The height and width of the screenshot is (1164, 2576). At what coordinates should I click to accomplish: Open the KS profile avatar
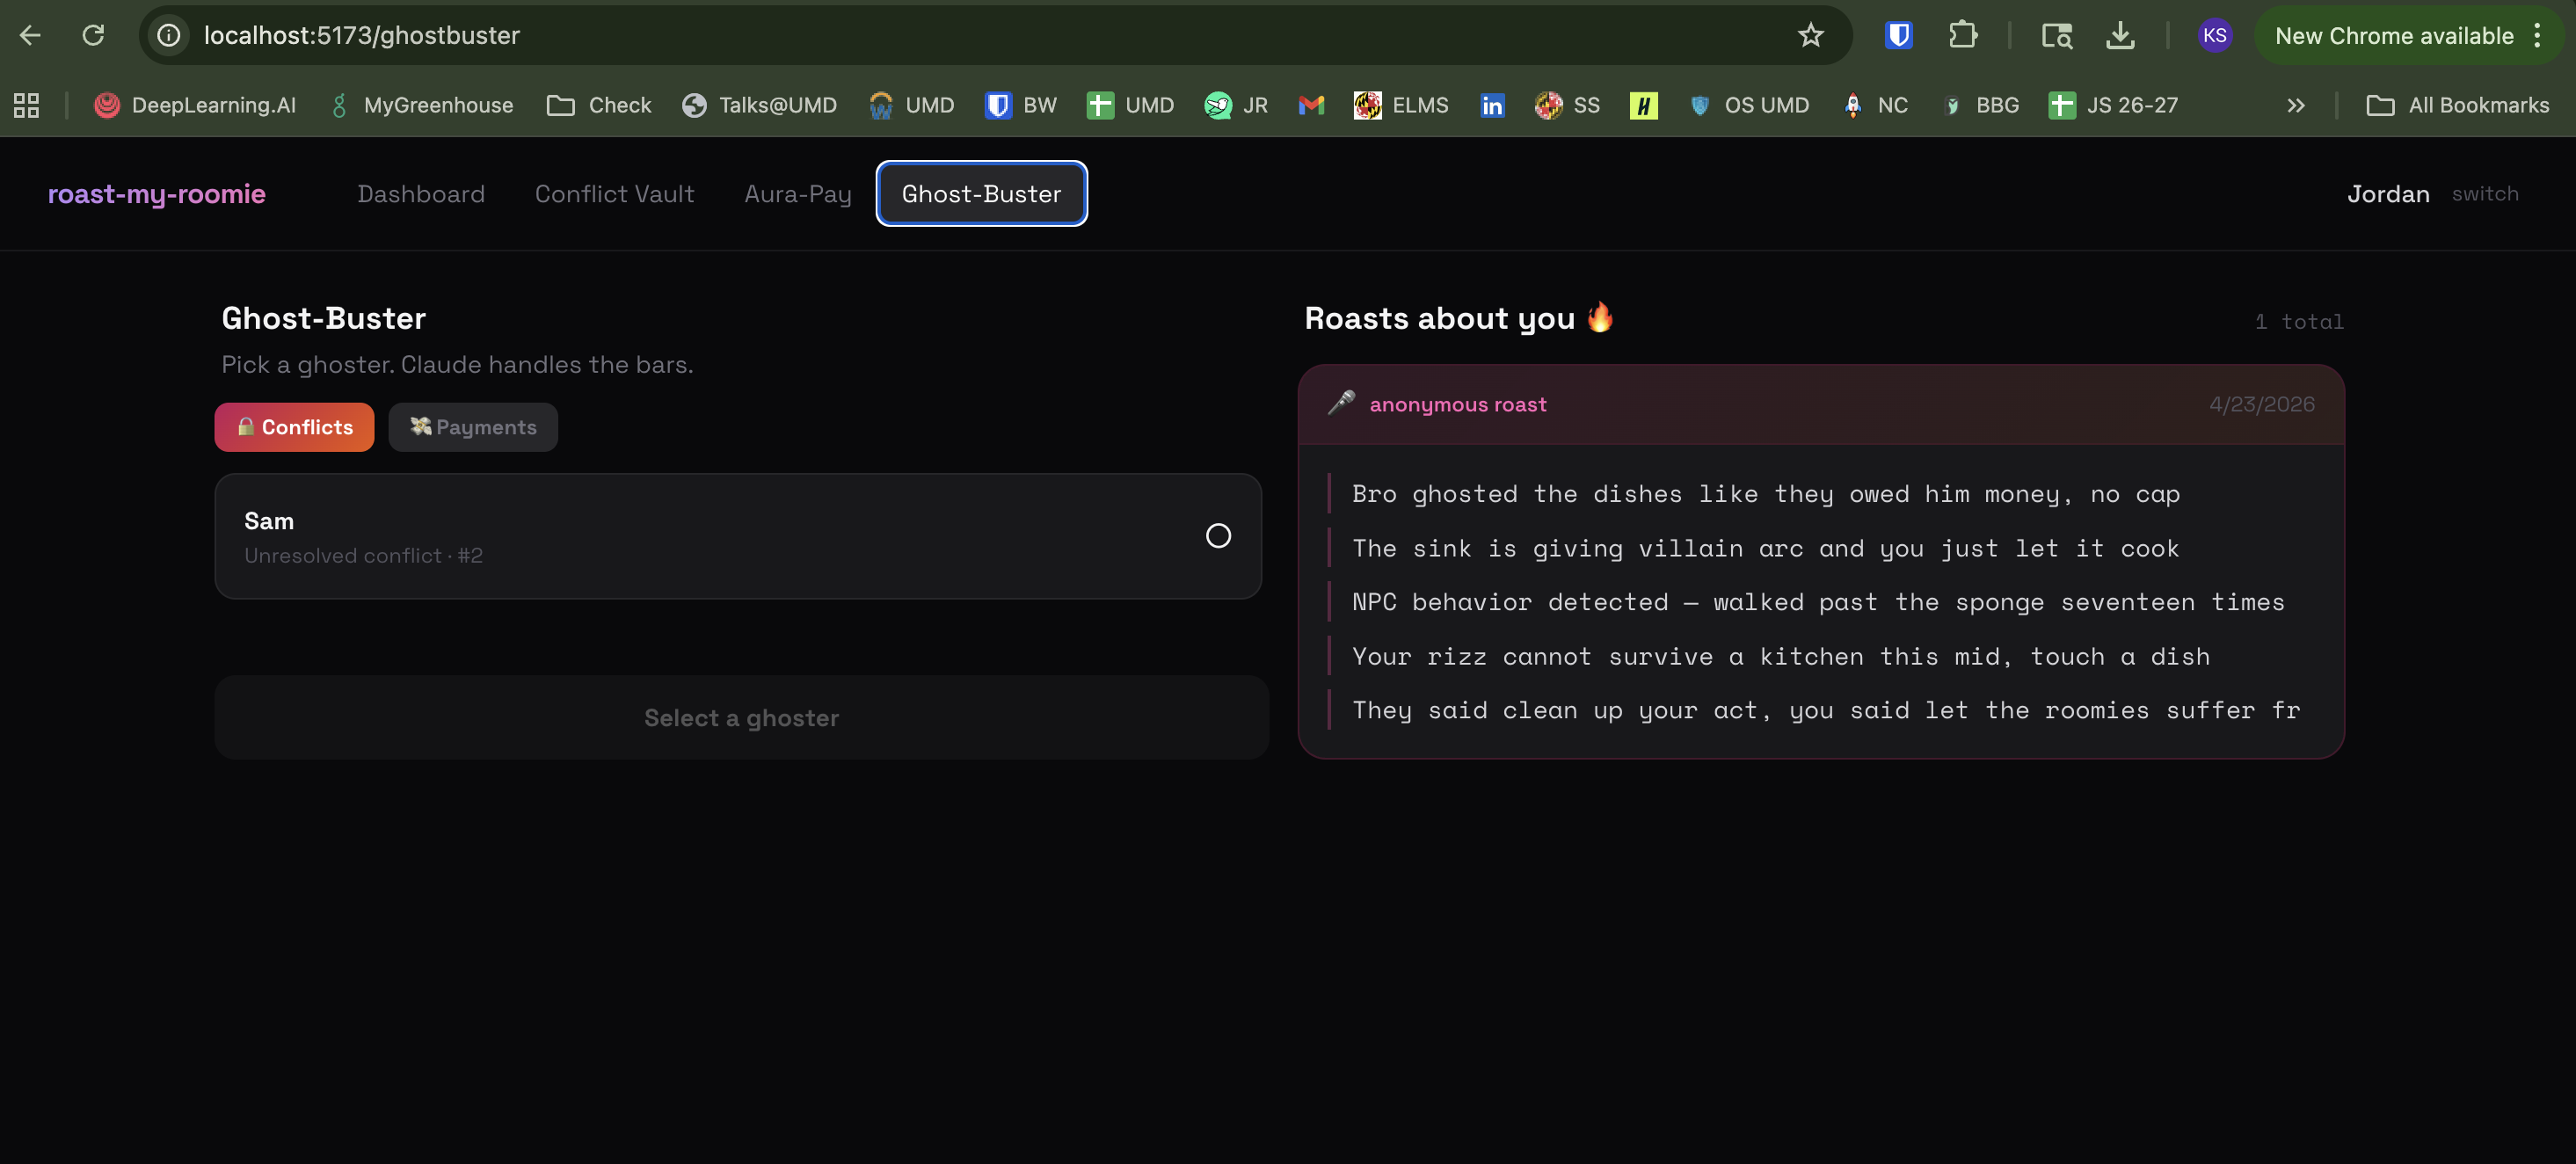pyautogui.click(x=2214, y=36)
